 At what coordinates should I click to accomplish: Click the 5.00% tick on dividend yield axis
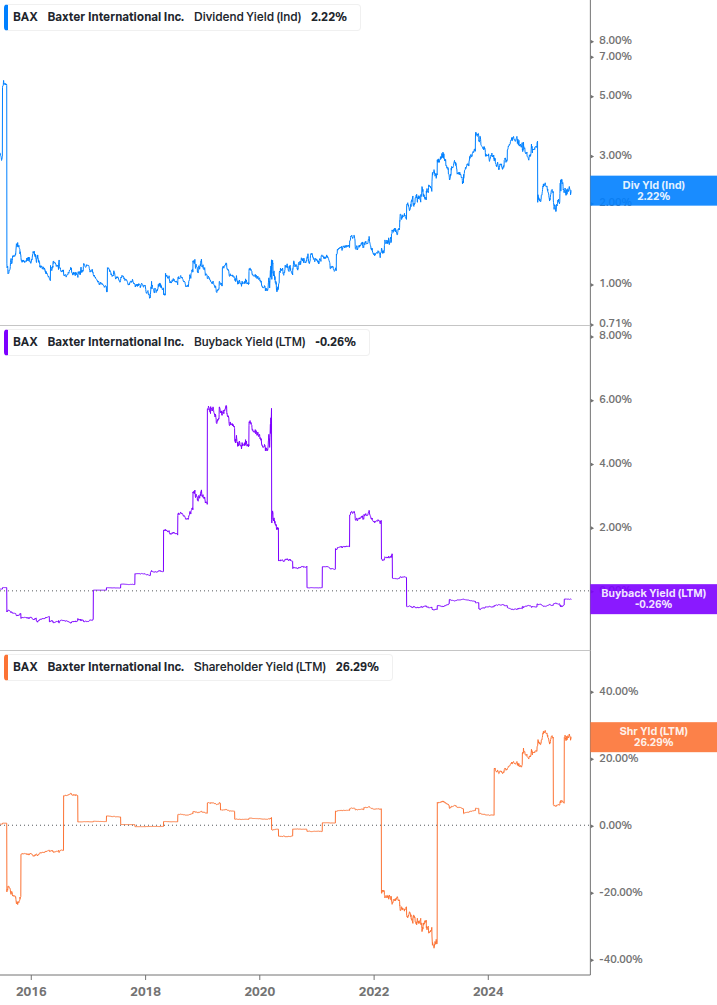click(x=615, y=96)
